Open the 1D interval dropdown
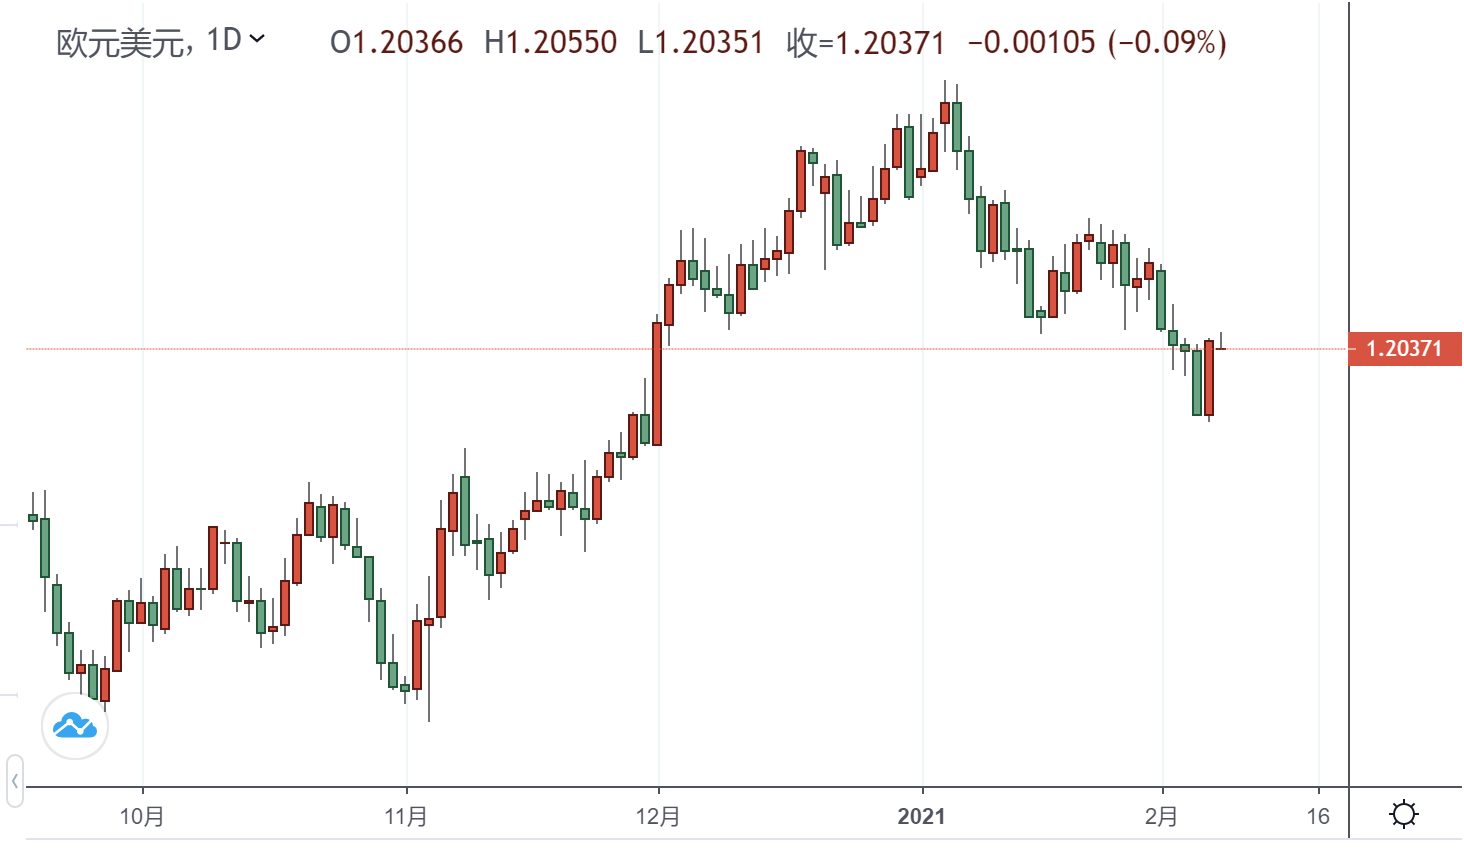The image size is (1464, 851). pos(236,40)
